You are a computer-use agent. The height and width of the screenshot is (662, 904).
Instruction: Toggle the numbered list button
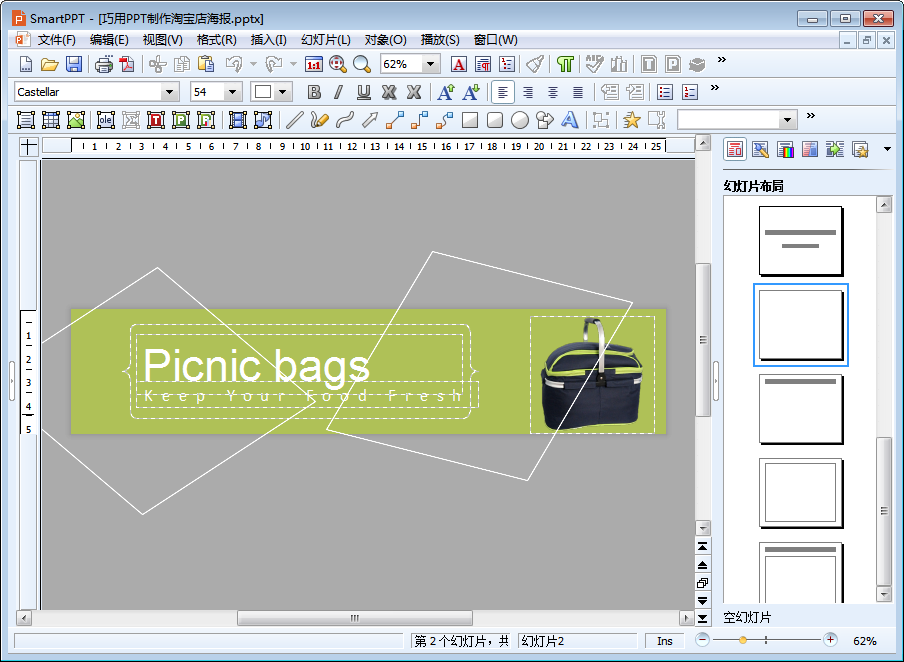click(690, 92)
